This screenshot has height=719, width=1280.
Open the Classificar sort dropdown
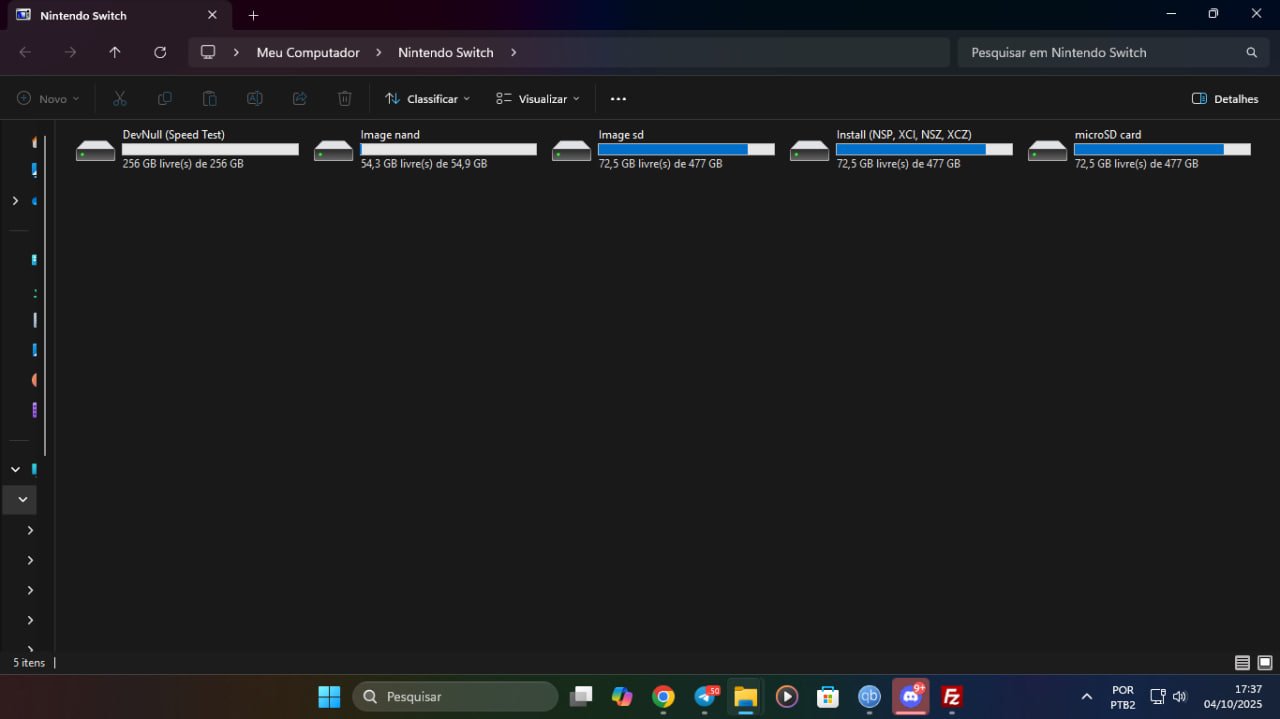tap(428, 99)
